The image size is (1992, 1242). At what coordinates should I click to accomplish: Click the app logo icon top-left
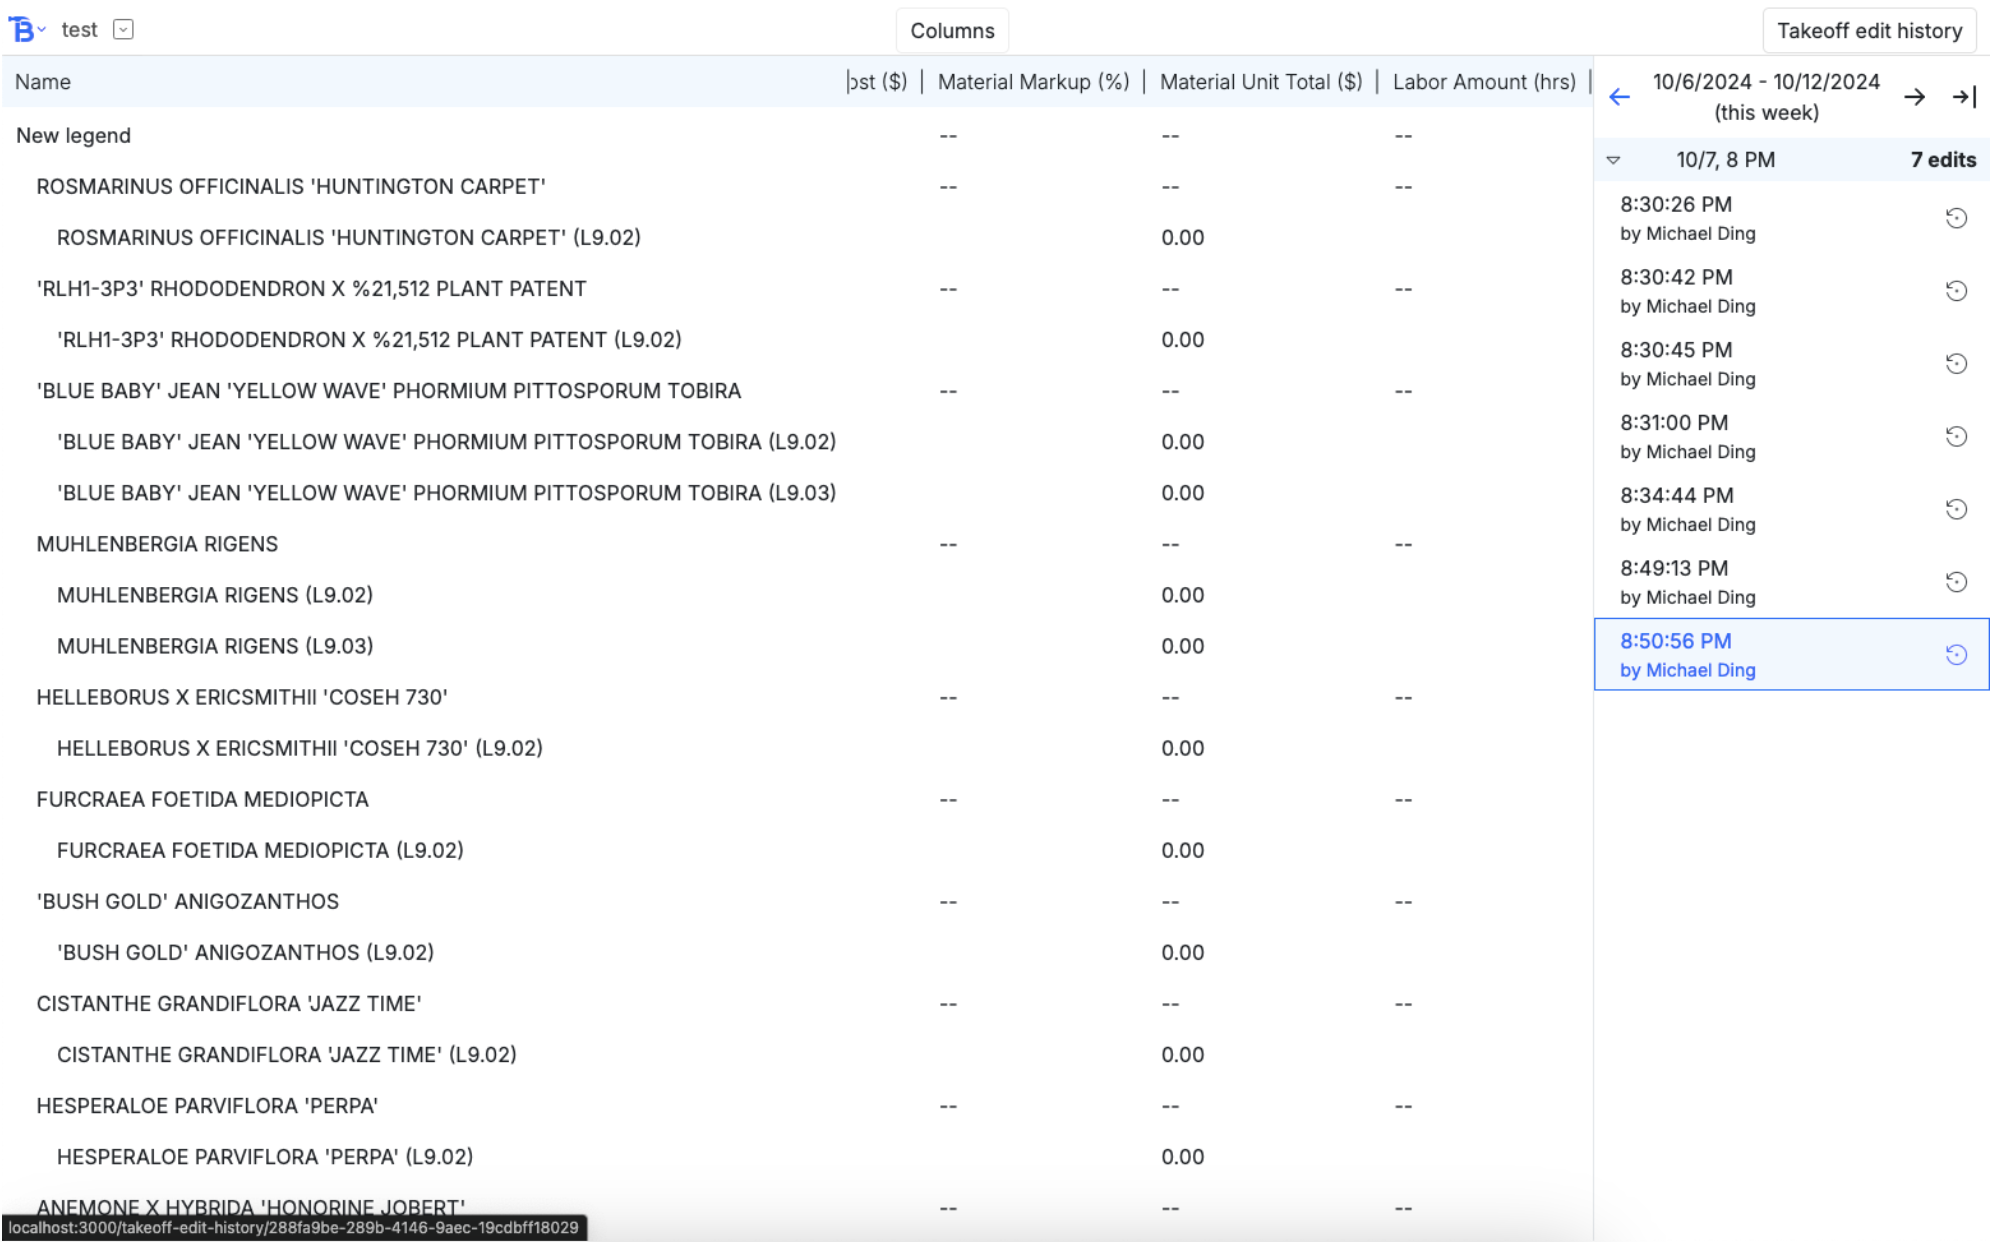[x=21, y=30]
